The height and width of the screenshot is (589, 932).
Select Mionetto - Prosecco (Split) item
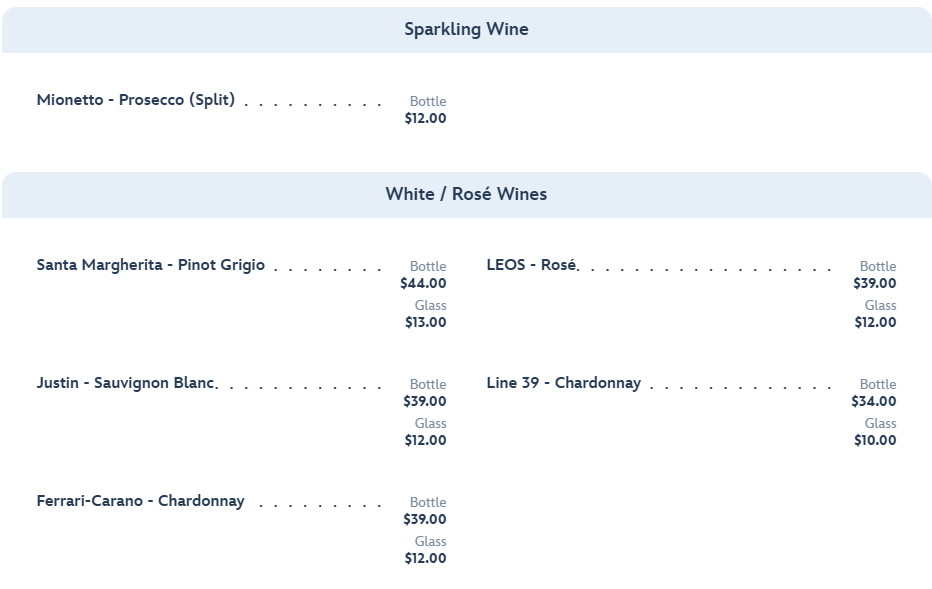[136, 100]
